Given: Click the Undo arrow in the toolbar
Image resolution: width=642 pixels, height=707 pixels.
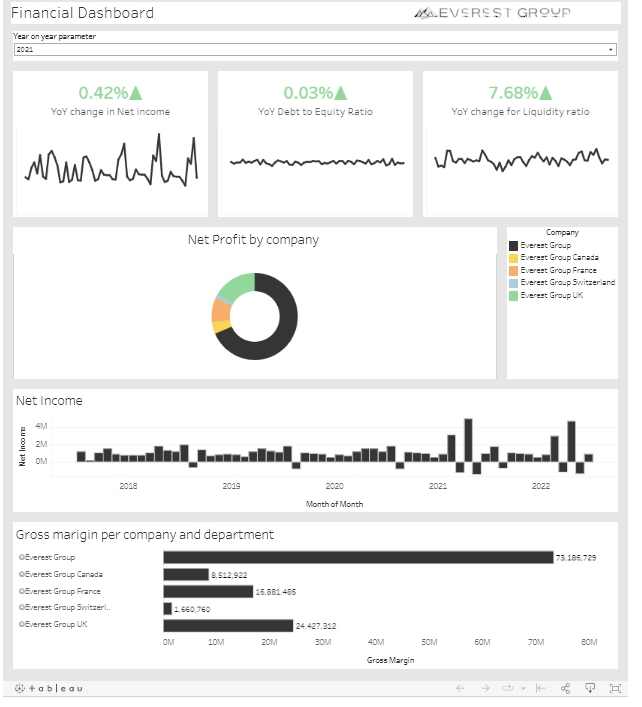Looking at the screenshot, I should tap(460, 688).
